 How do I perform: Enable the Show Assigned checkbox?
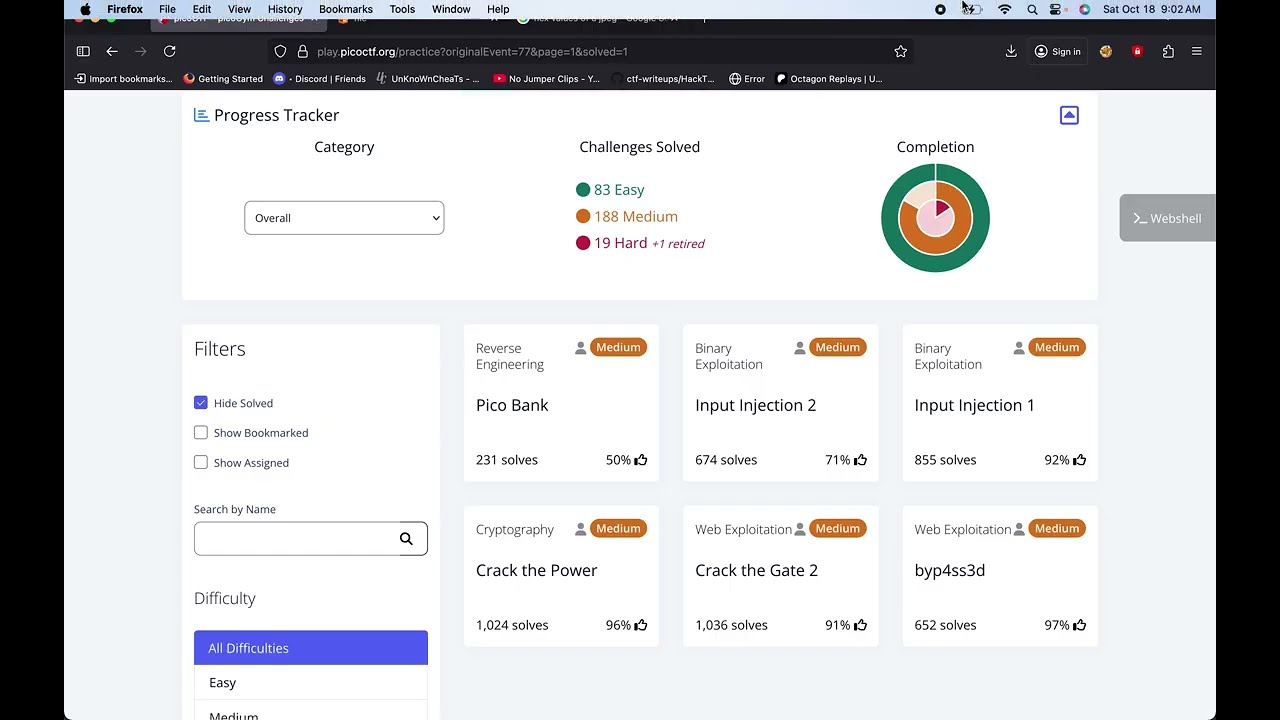point(201,463)
